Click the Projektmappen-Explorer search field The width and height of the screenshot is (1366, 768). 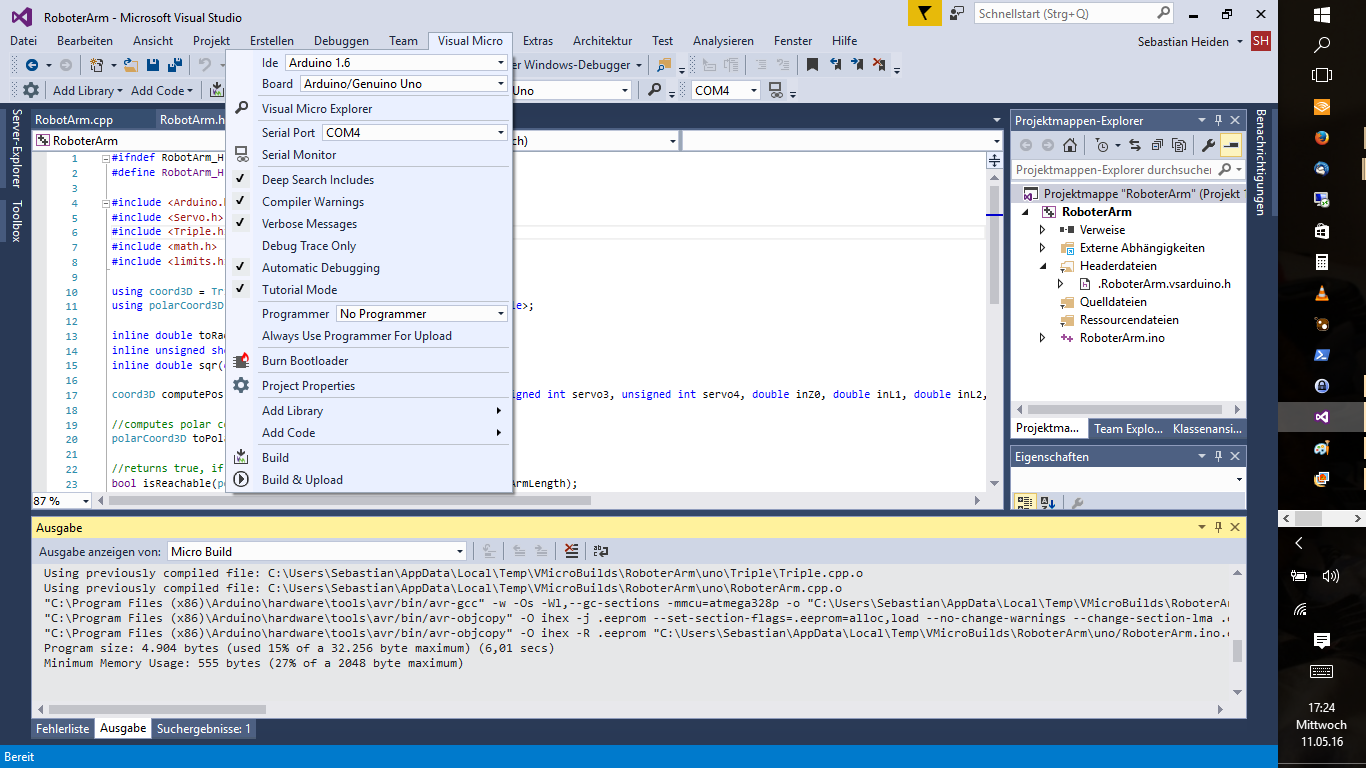1128,170
